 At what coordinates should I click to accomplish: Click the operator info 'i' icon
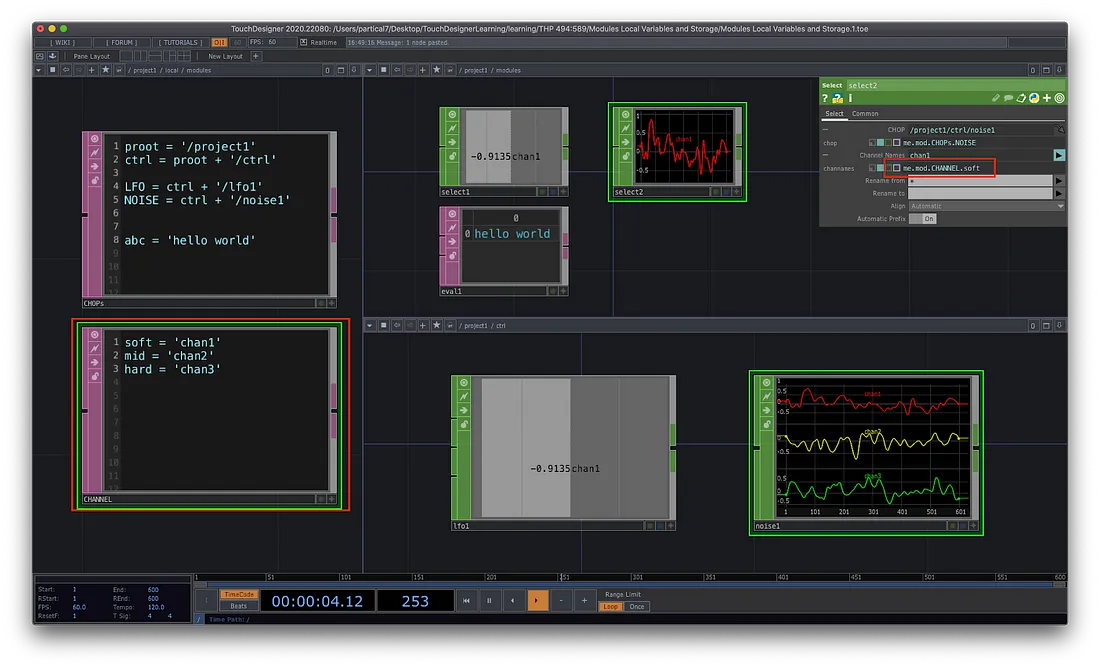tap(850, 98)
